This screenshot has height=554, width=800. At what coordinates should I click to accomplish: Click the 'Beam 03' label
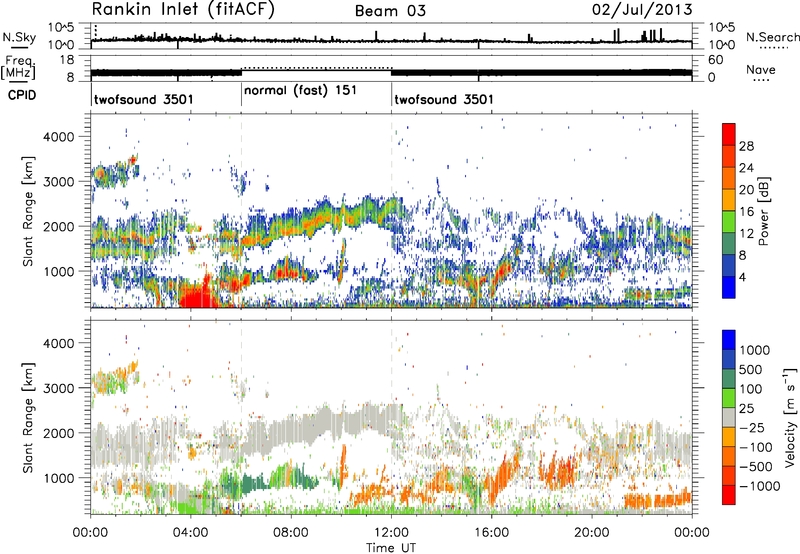pyautogui.click(x=390, y=11)
